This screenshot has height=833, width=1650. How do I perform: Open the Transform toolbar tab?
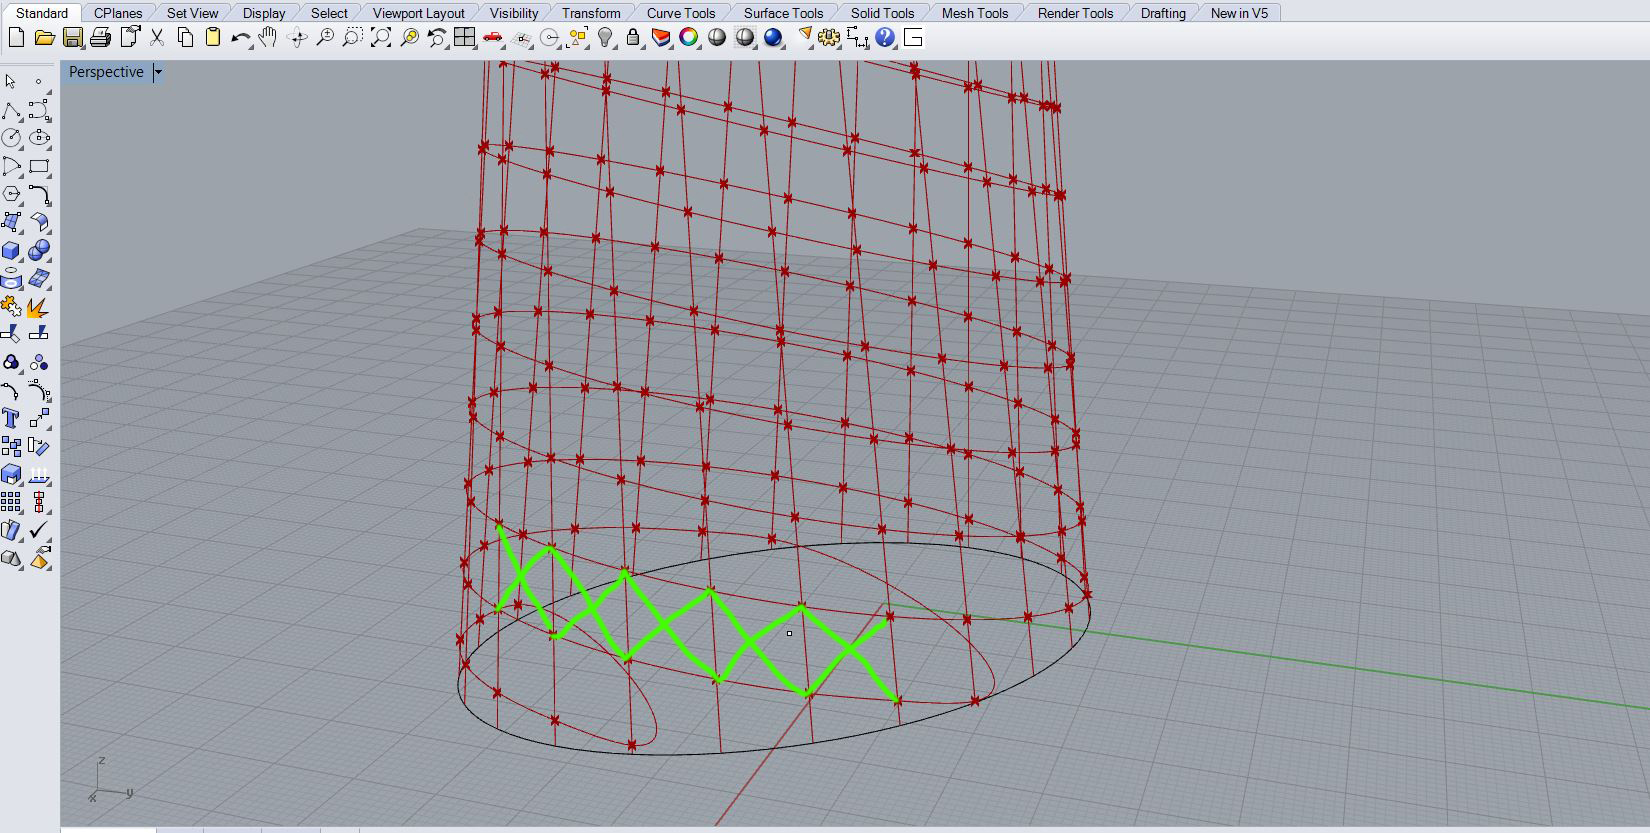(x=591, y=13)
